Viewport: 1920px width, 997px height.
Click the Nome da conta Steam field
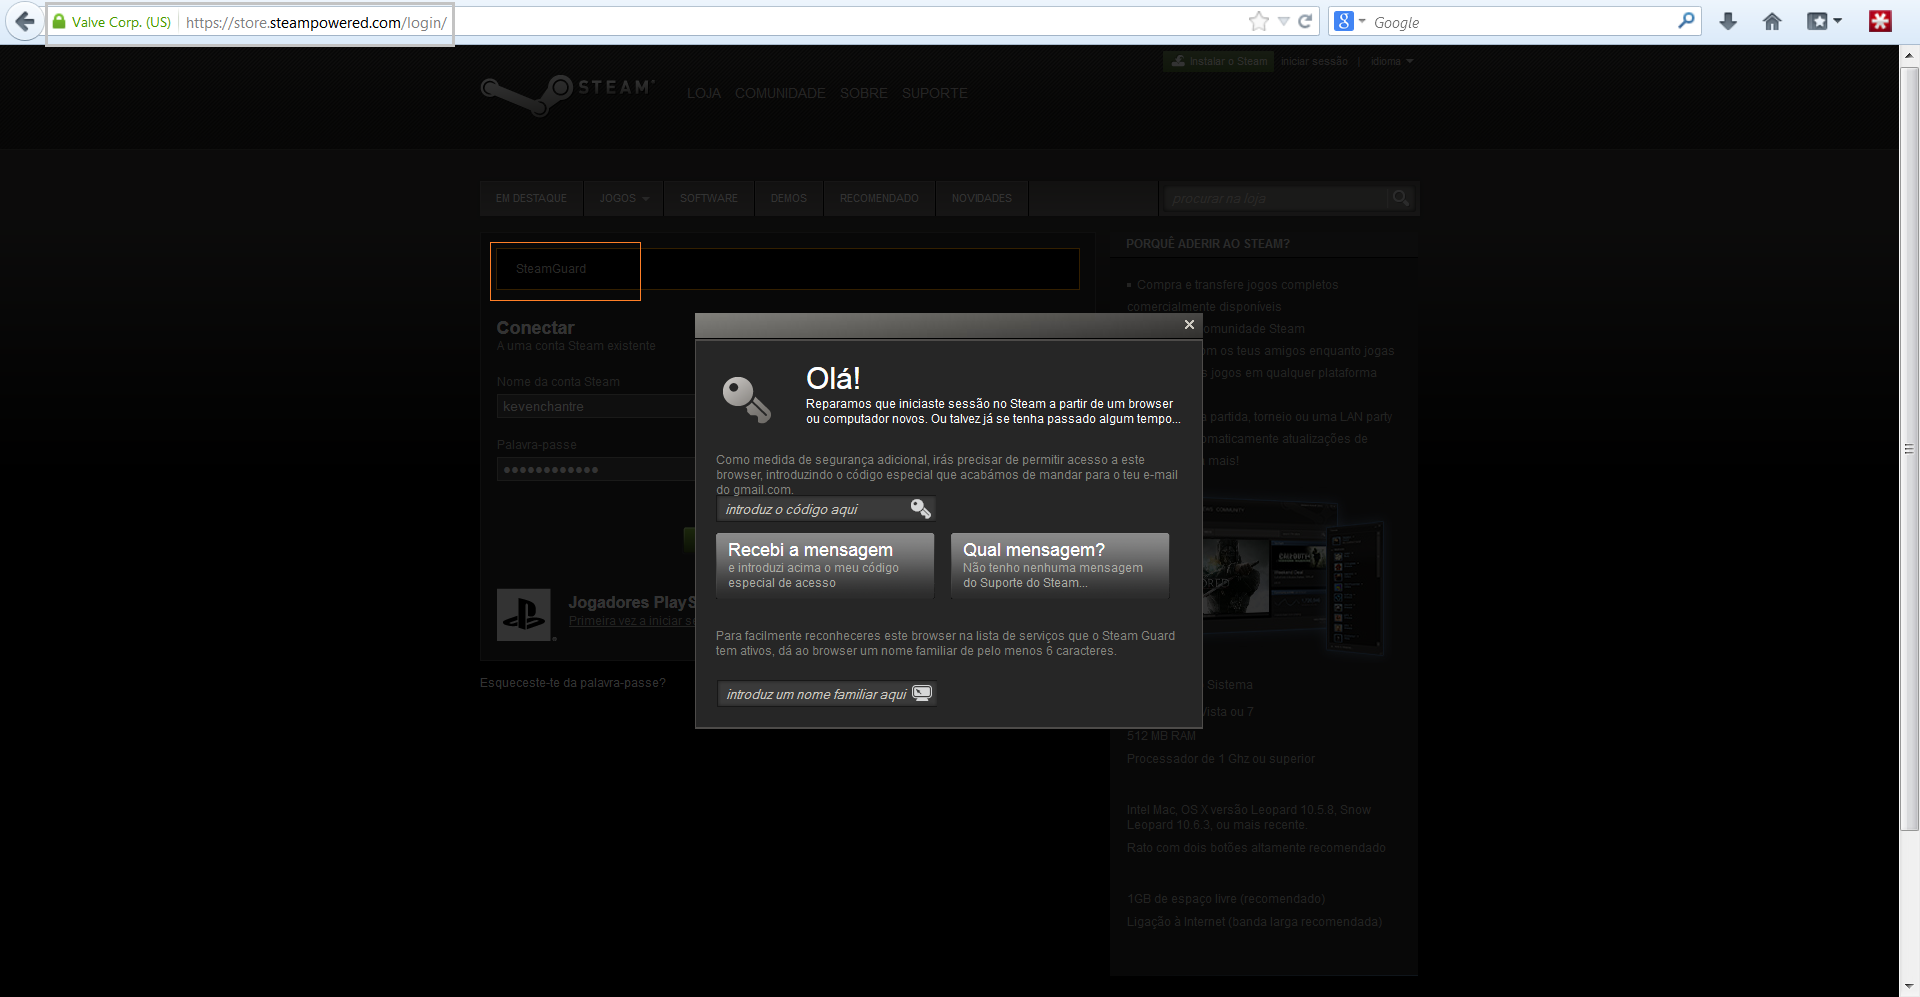click(x=596, y=406)
